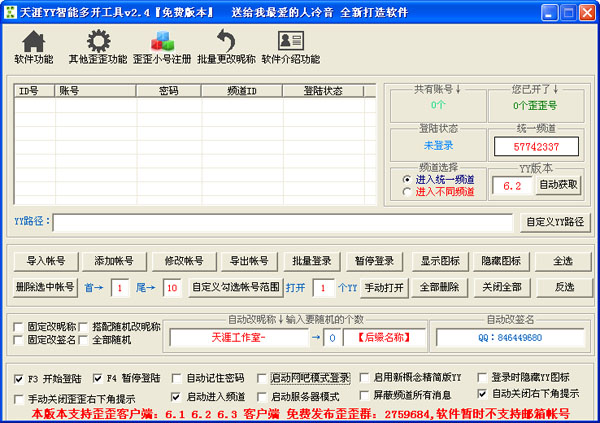Click 全部删除 button

439,287
